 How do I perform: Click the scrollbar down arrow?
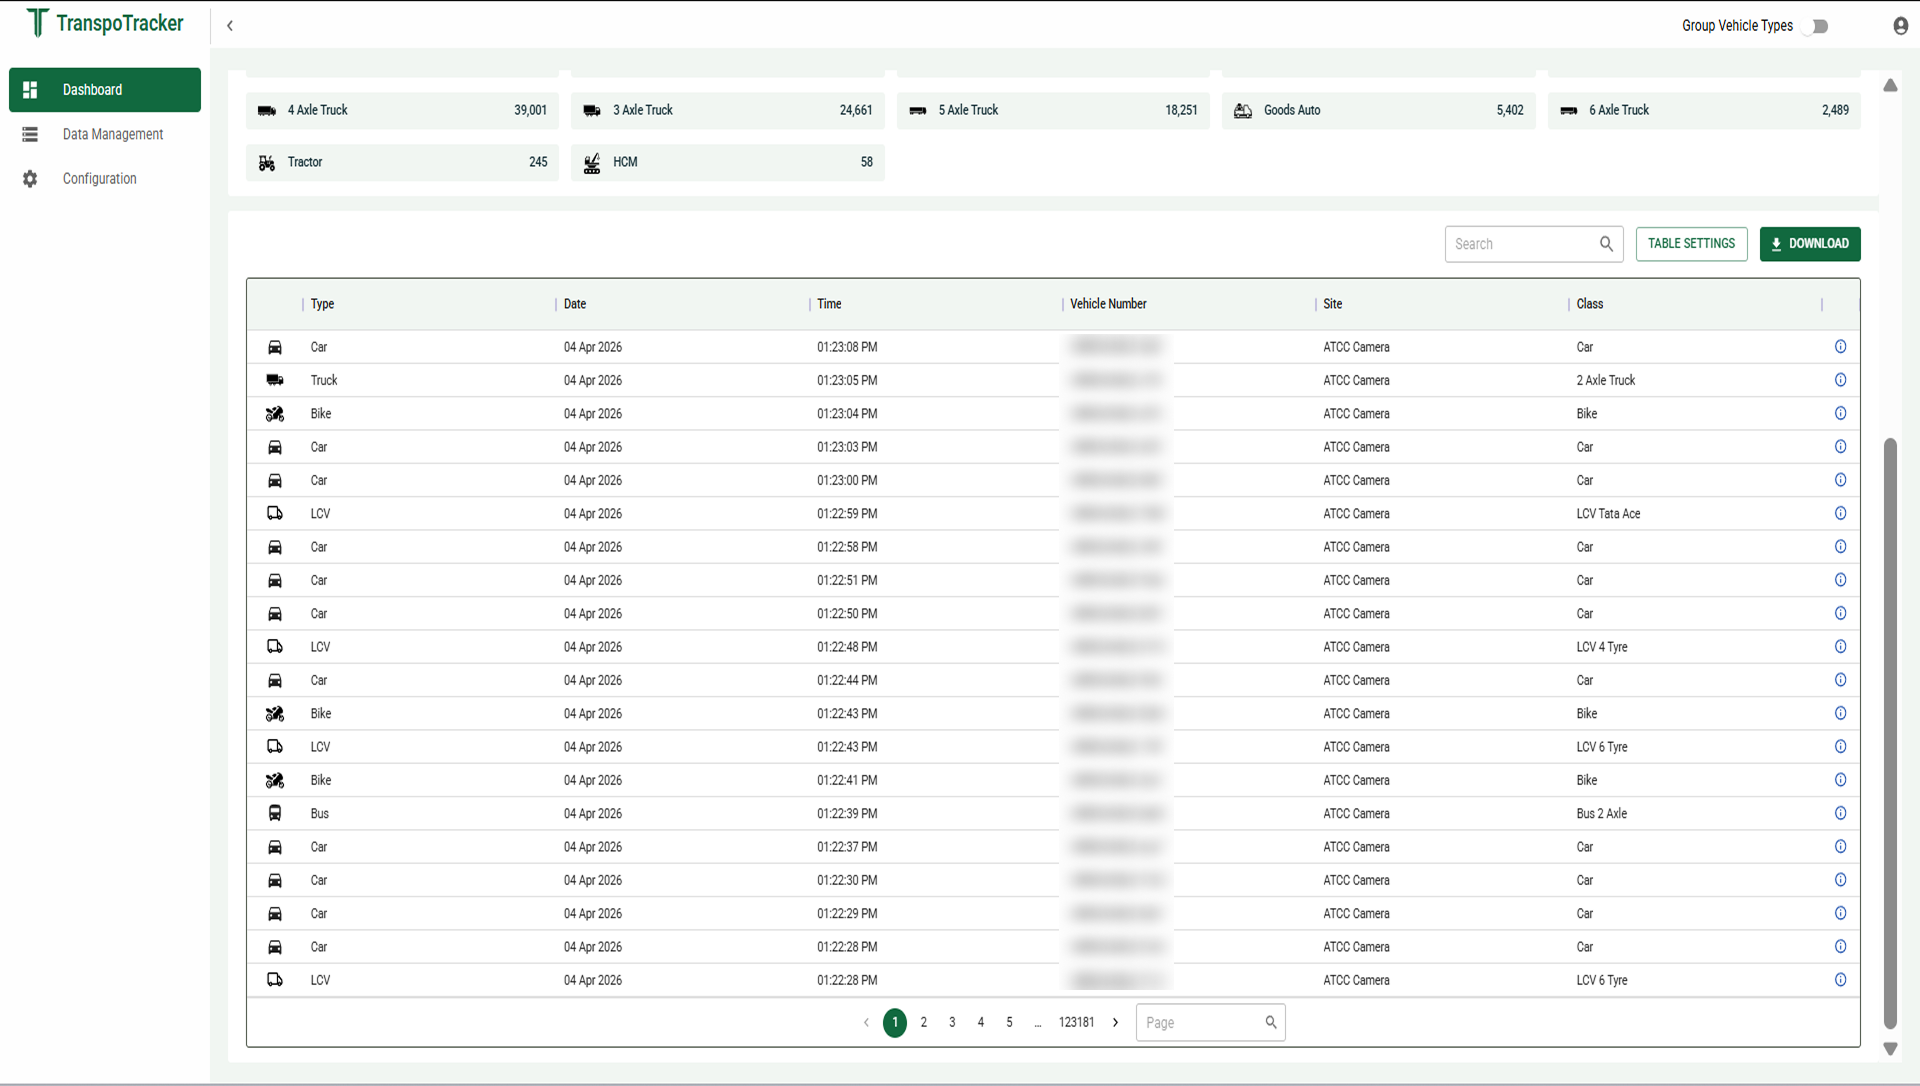coord(1890,1049)
